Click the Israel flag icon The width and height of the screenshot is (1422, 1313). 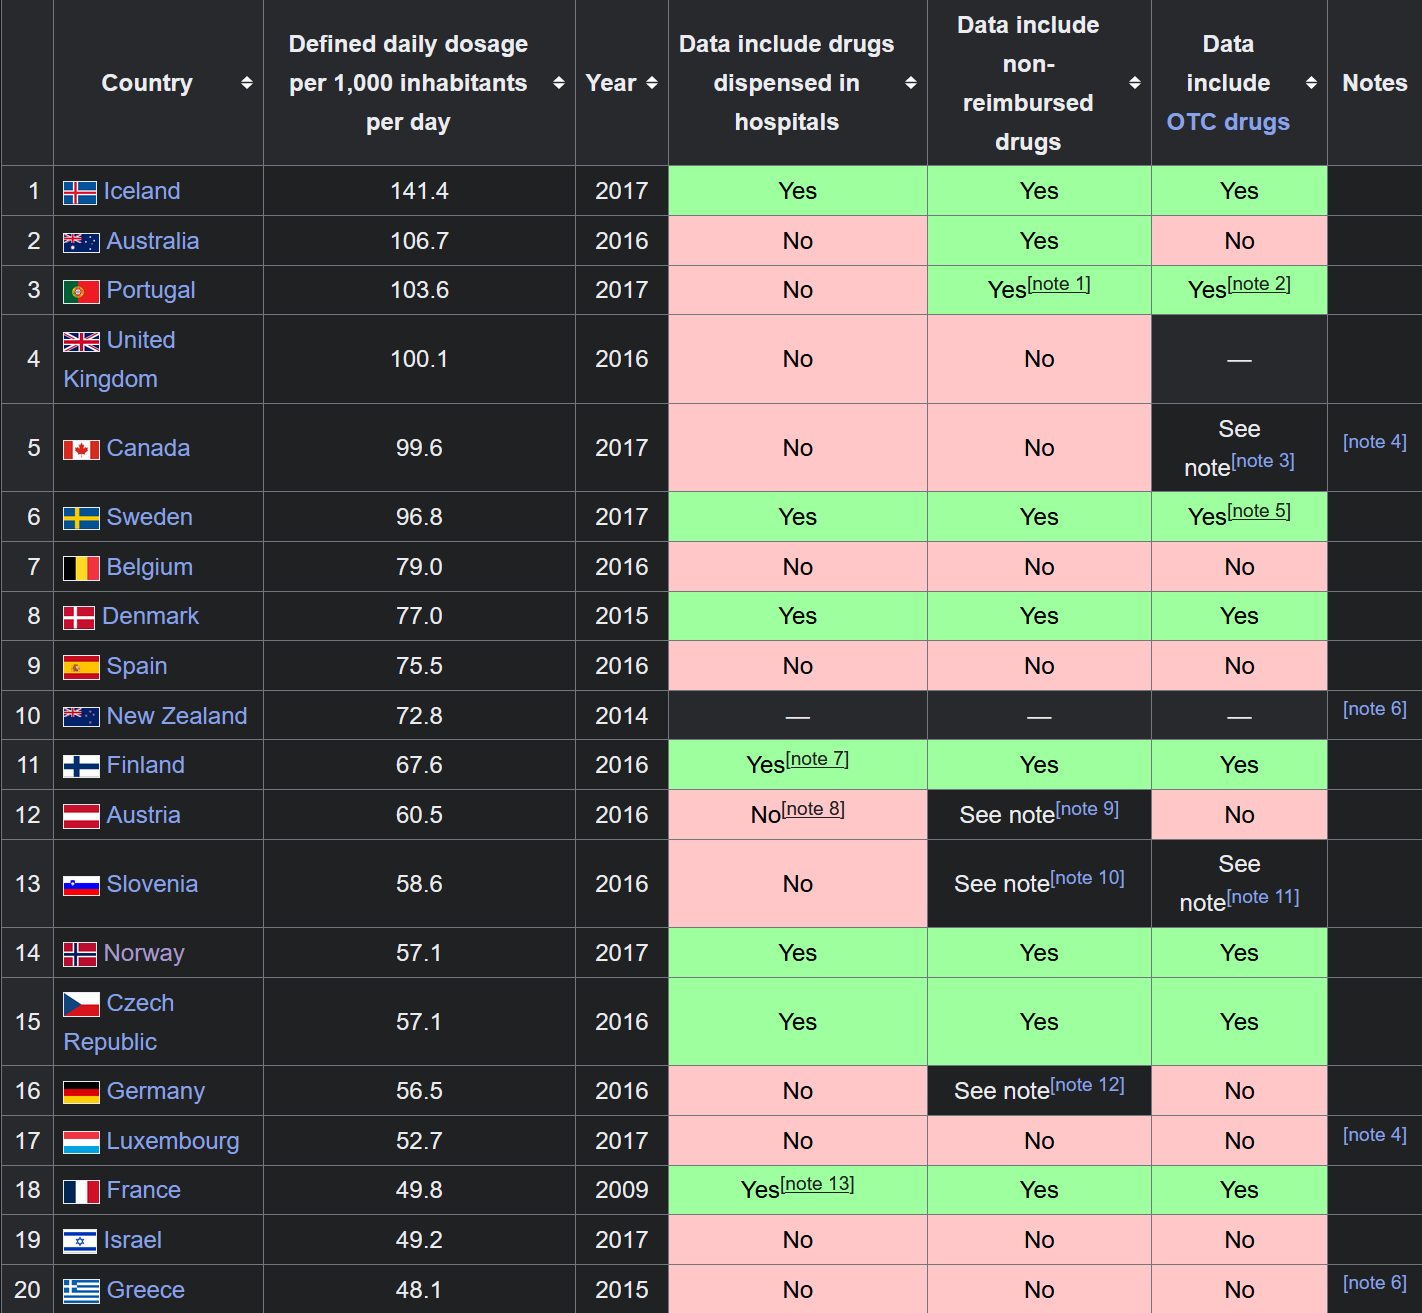coord(80,1241)
